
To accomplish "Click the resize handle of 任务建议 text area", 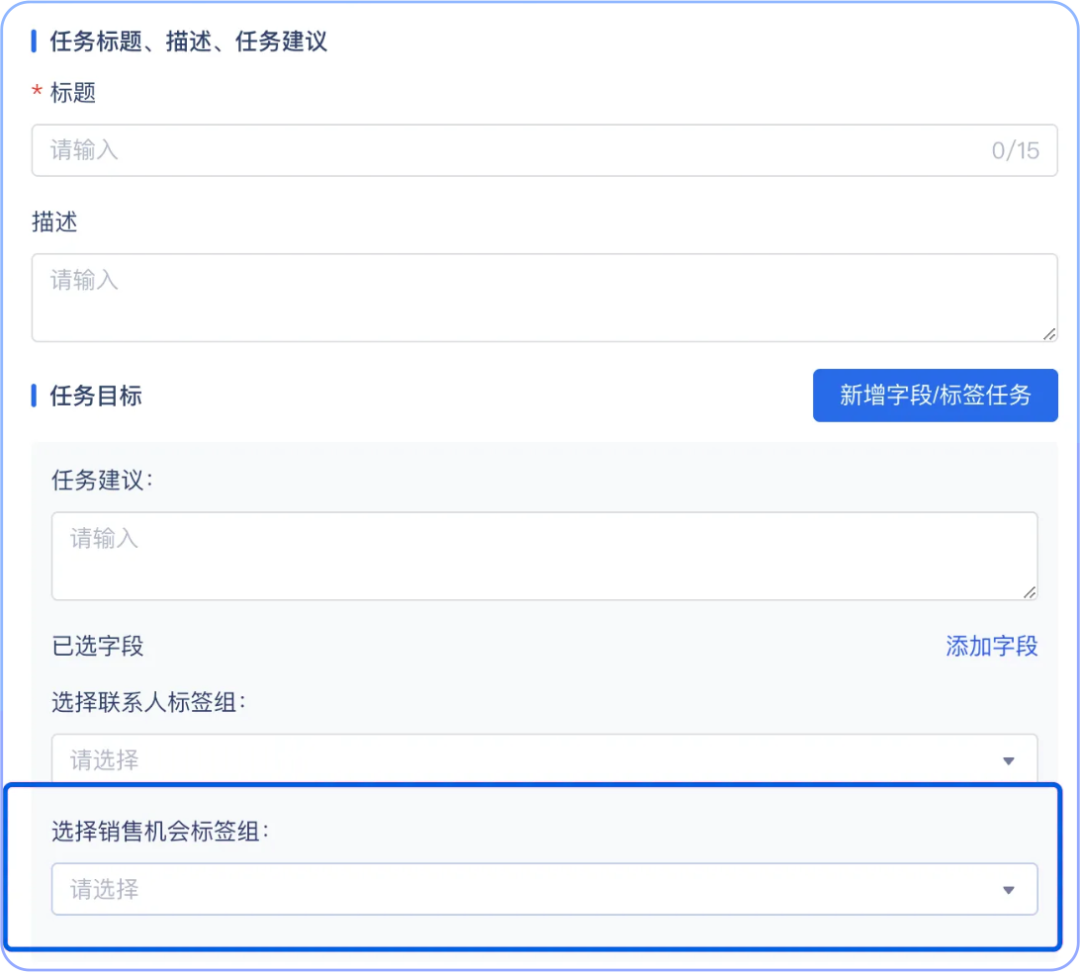I will [x=1030, y=592].
